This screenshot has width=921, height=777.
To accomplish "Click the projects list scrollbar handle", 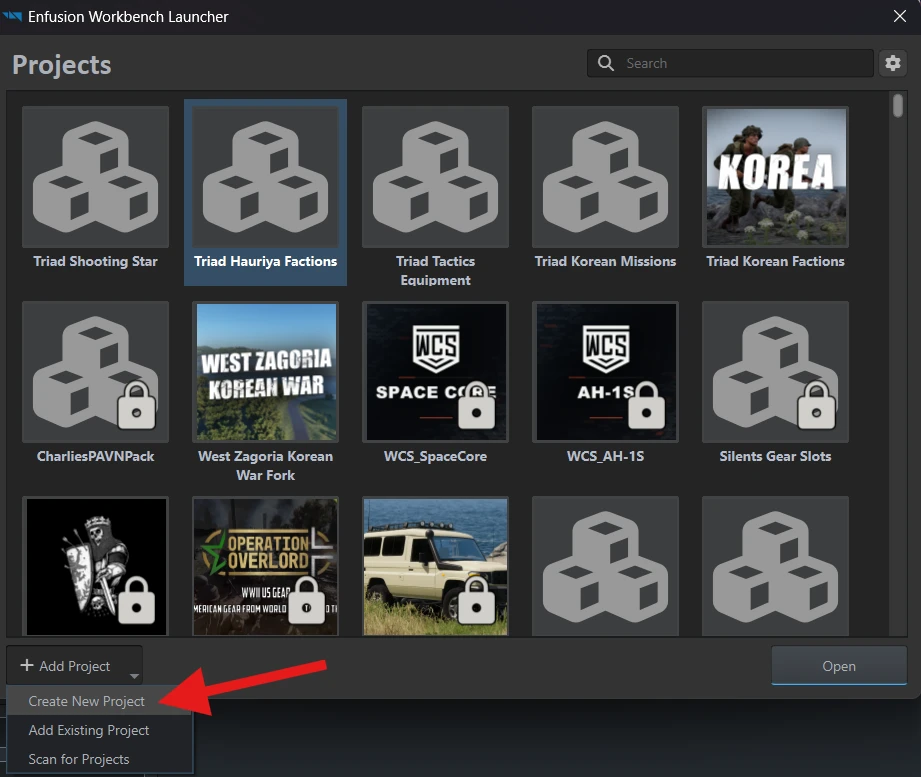I will 898,106.
